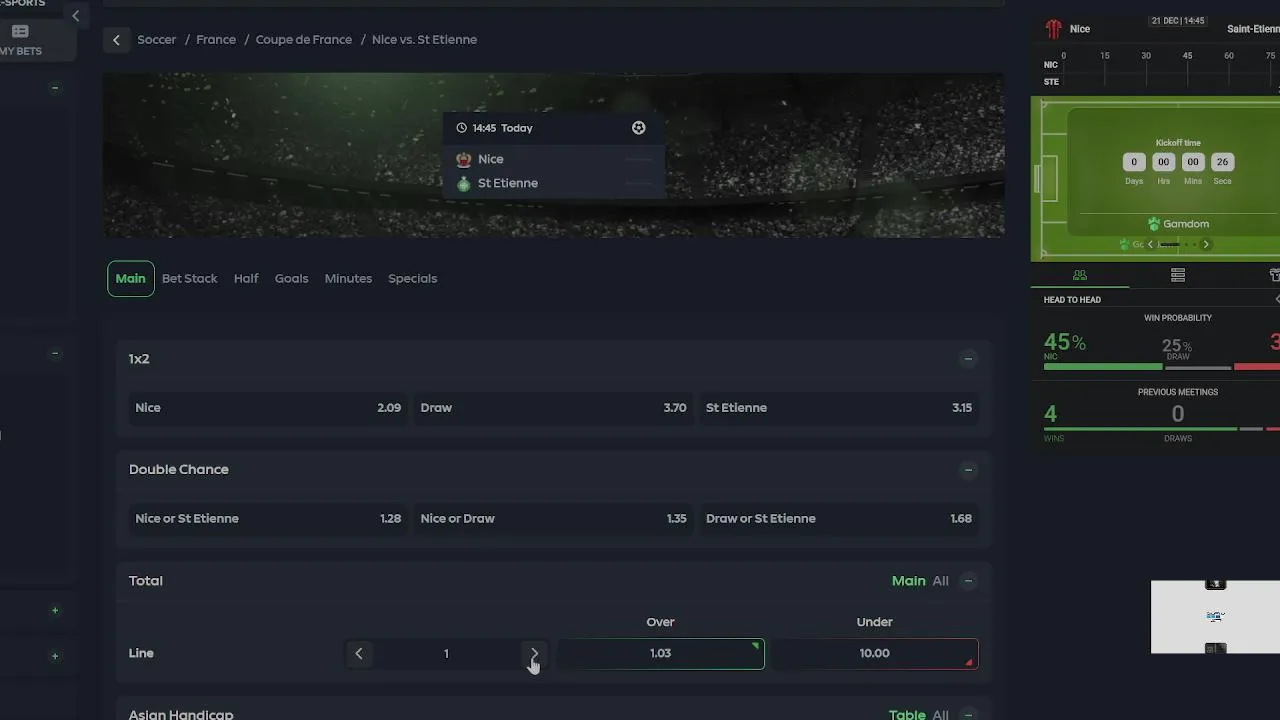This screenshot has width=1280, height=720.
Task: Click Nice club crest in match header
Action: pos(463,159)
